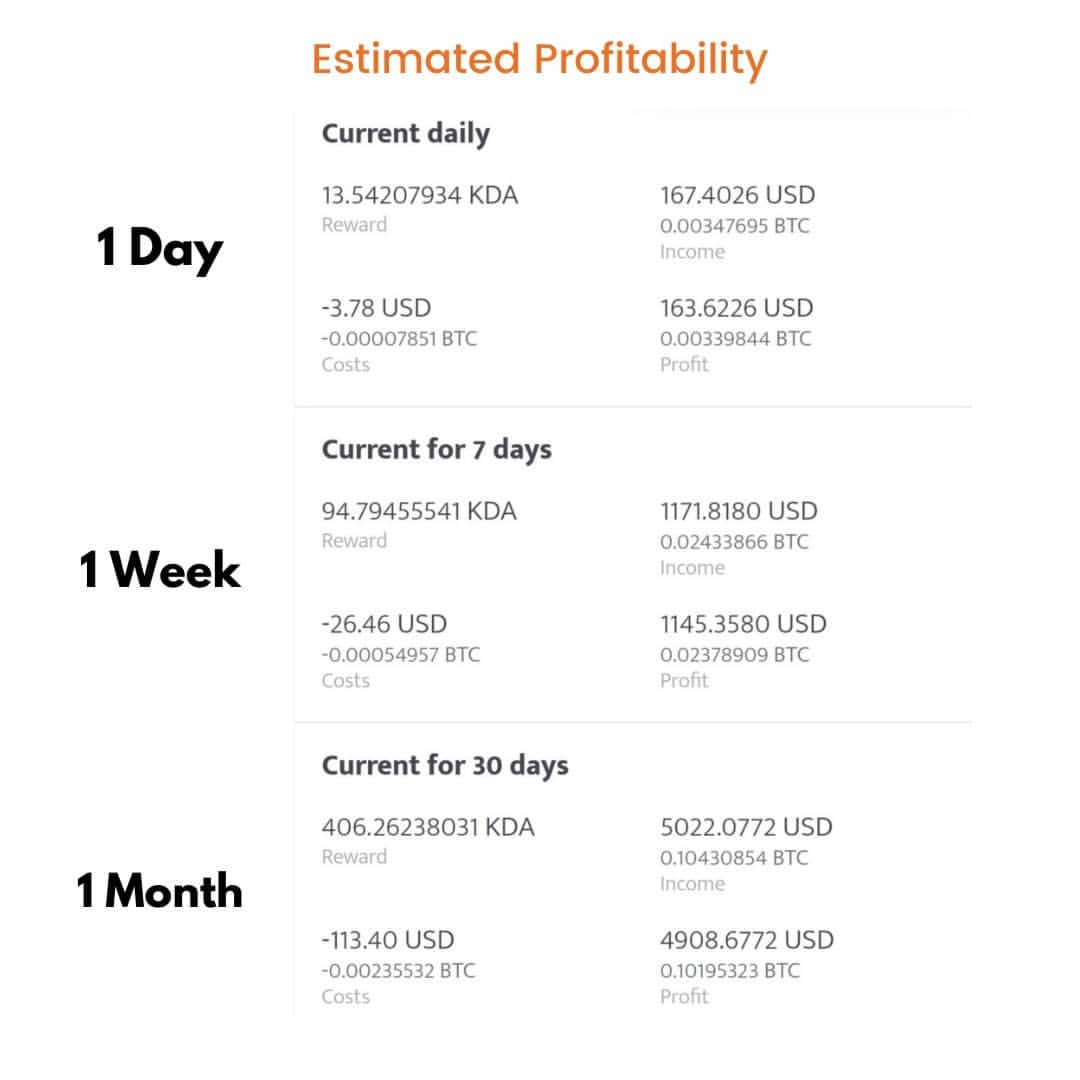Click the 1 Day label
Viewport: 1080px width, 1080px height.
click(160, 249)
